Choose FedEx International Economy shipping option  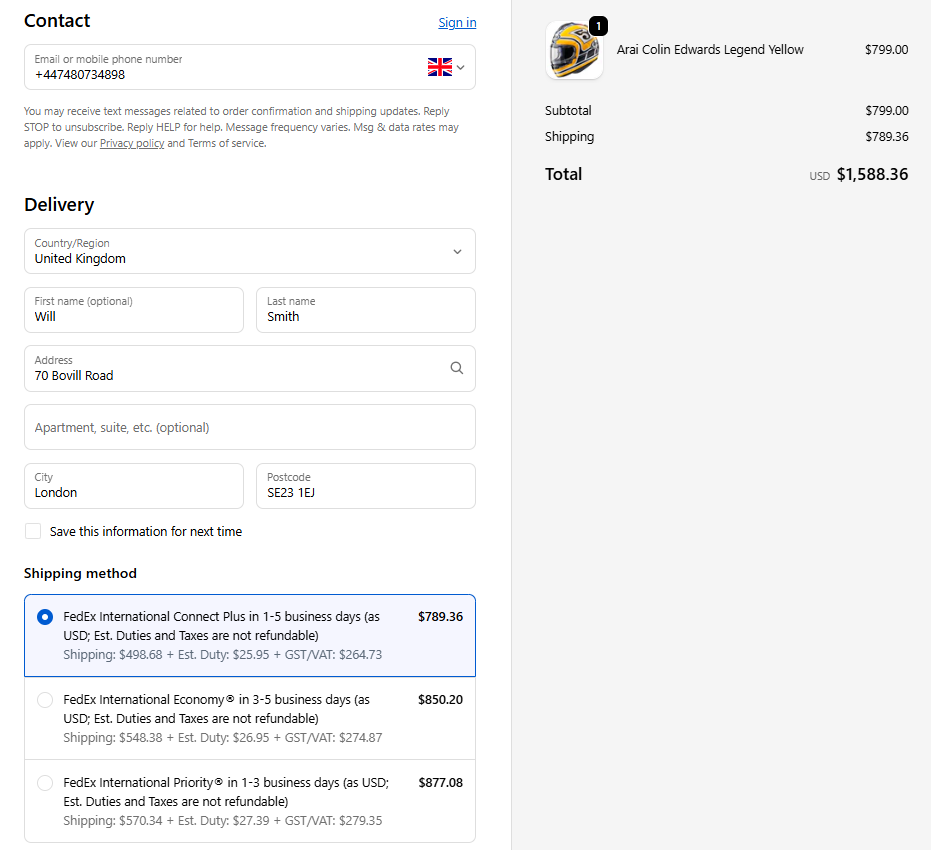click(45, 700)
